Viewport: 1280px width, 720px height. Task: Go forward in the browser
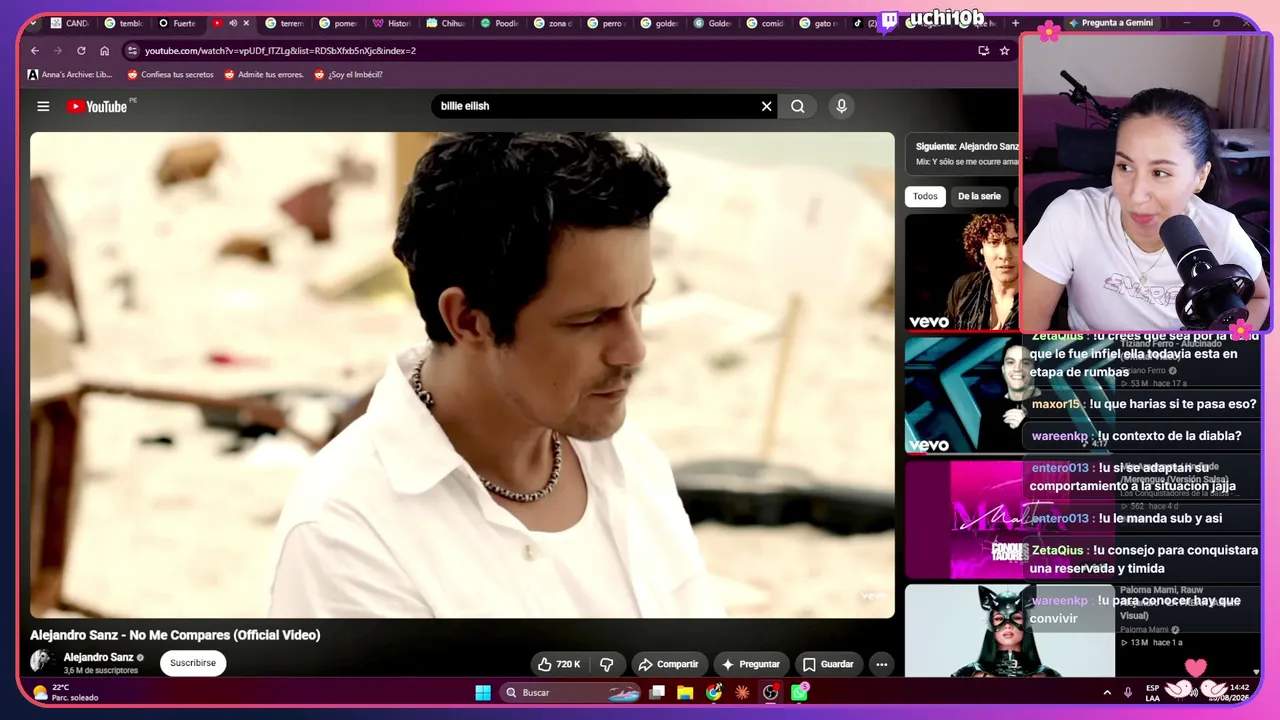[58, 51]
